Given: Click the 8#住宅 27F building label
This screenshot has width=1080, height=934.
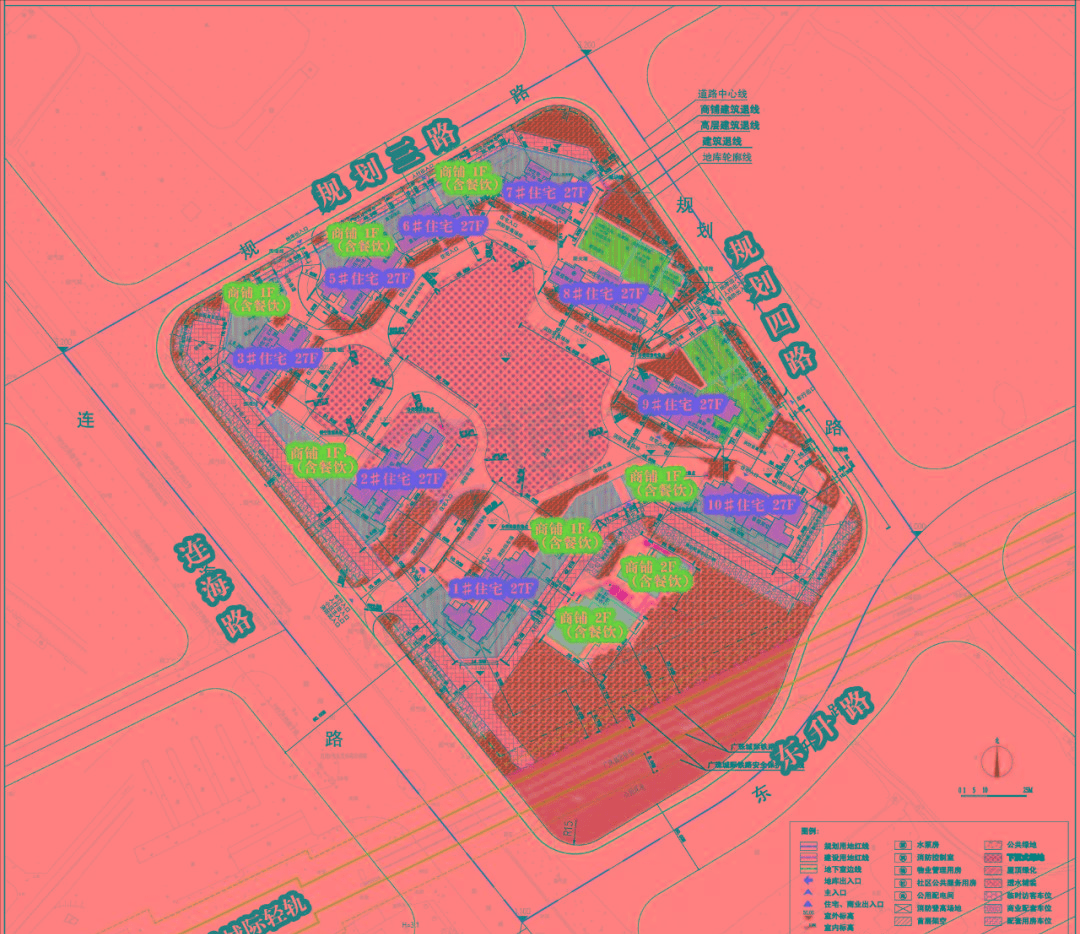Looking at the screenshot, I should [603, 293].
